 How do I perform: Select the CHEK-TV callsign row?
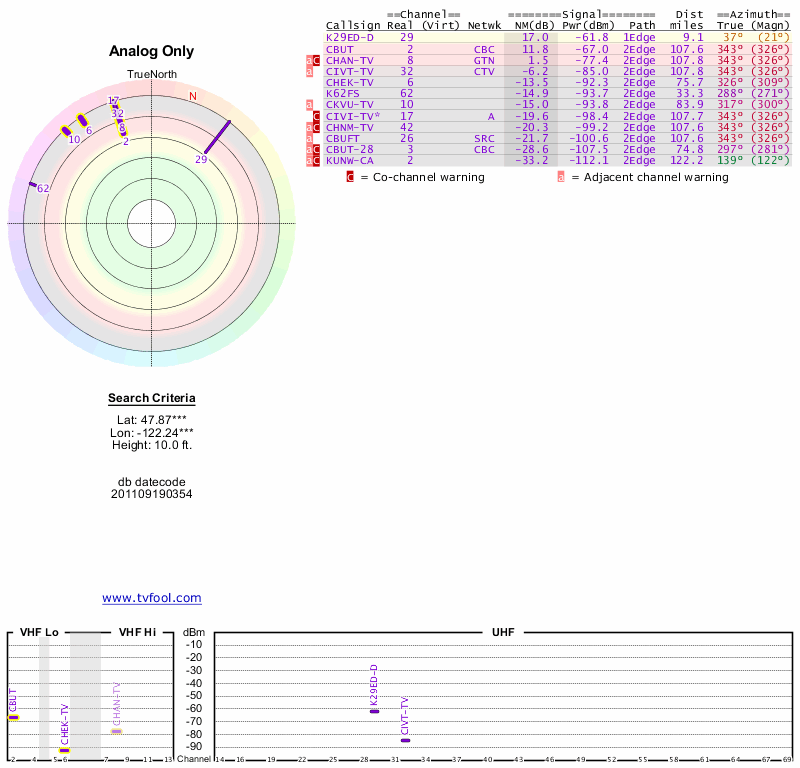click(x=350, y=83)
